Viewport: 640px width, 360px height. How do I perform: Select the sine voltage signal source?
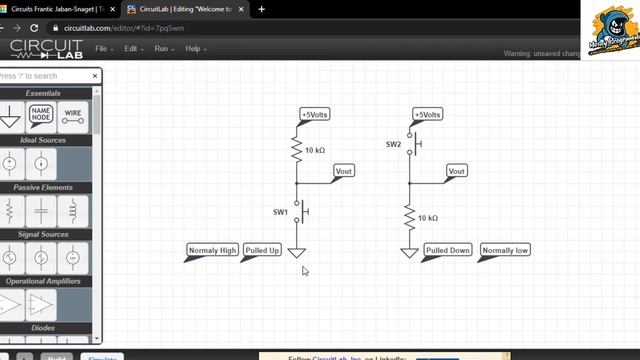[10, 258]
